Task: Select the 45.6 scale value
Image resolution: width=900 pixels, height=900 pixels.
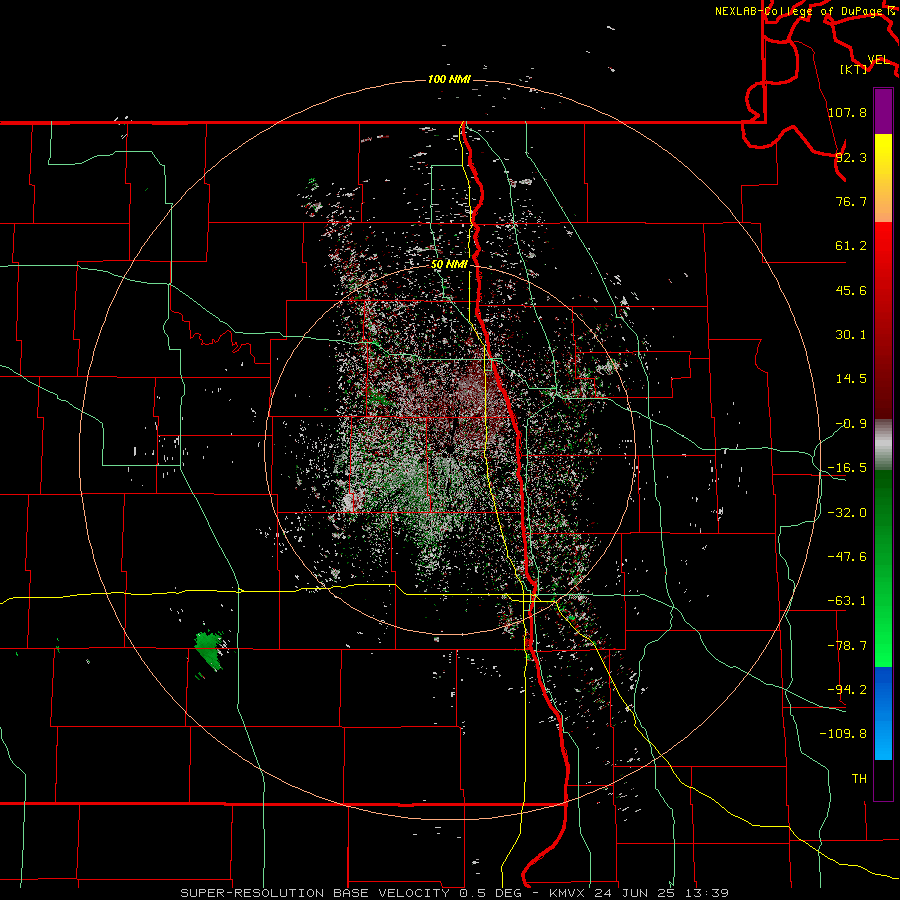Action: tap(851, 290)
